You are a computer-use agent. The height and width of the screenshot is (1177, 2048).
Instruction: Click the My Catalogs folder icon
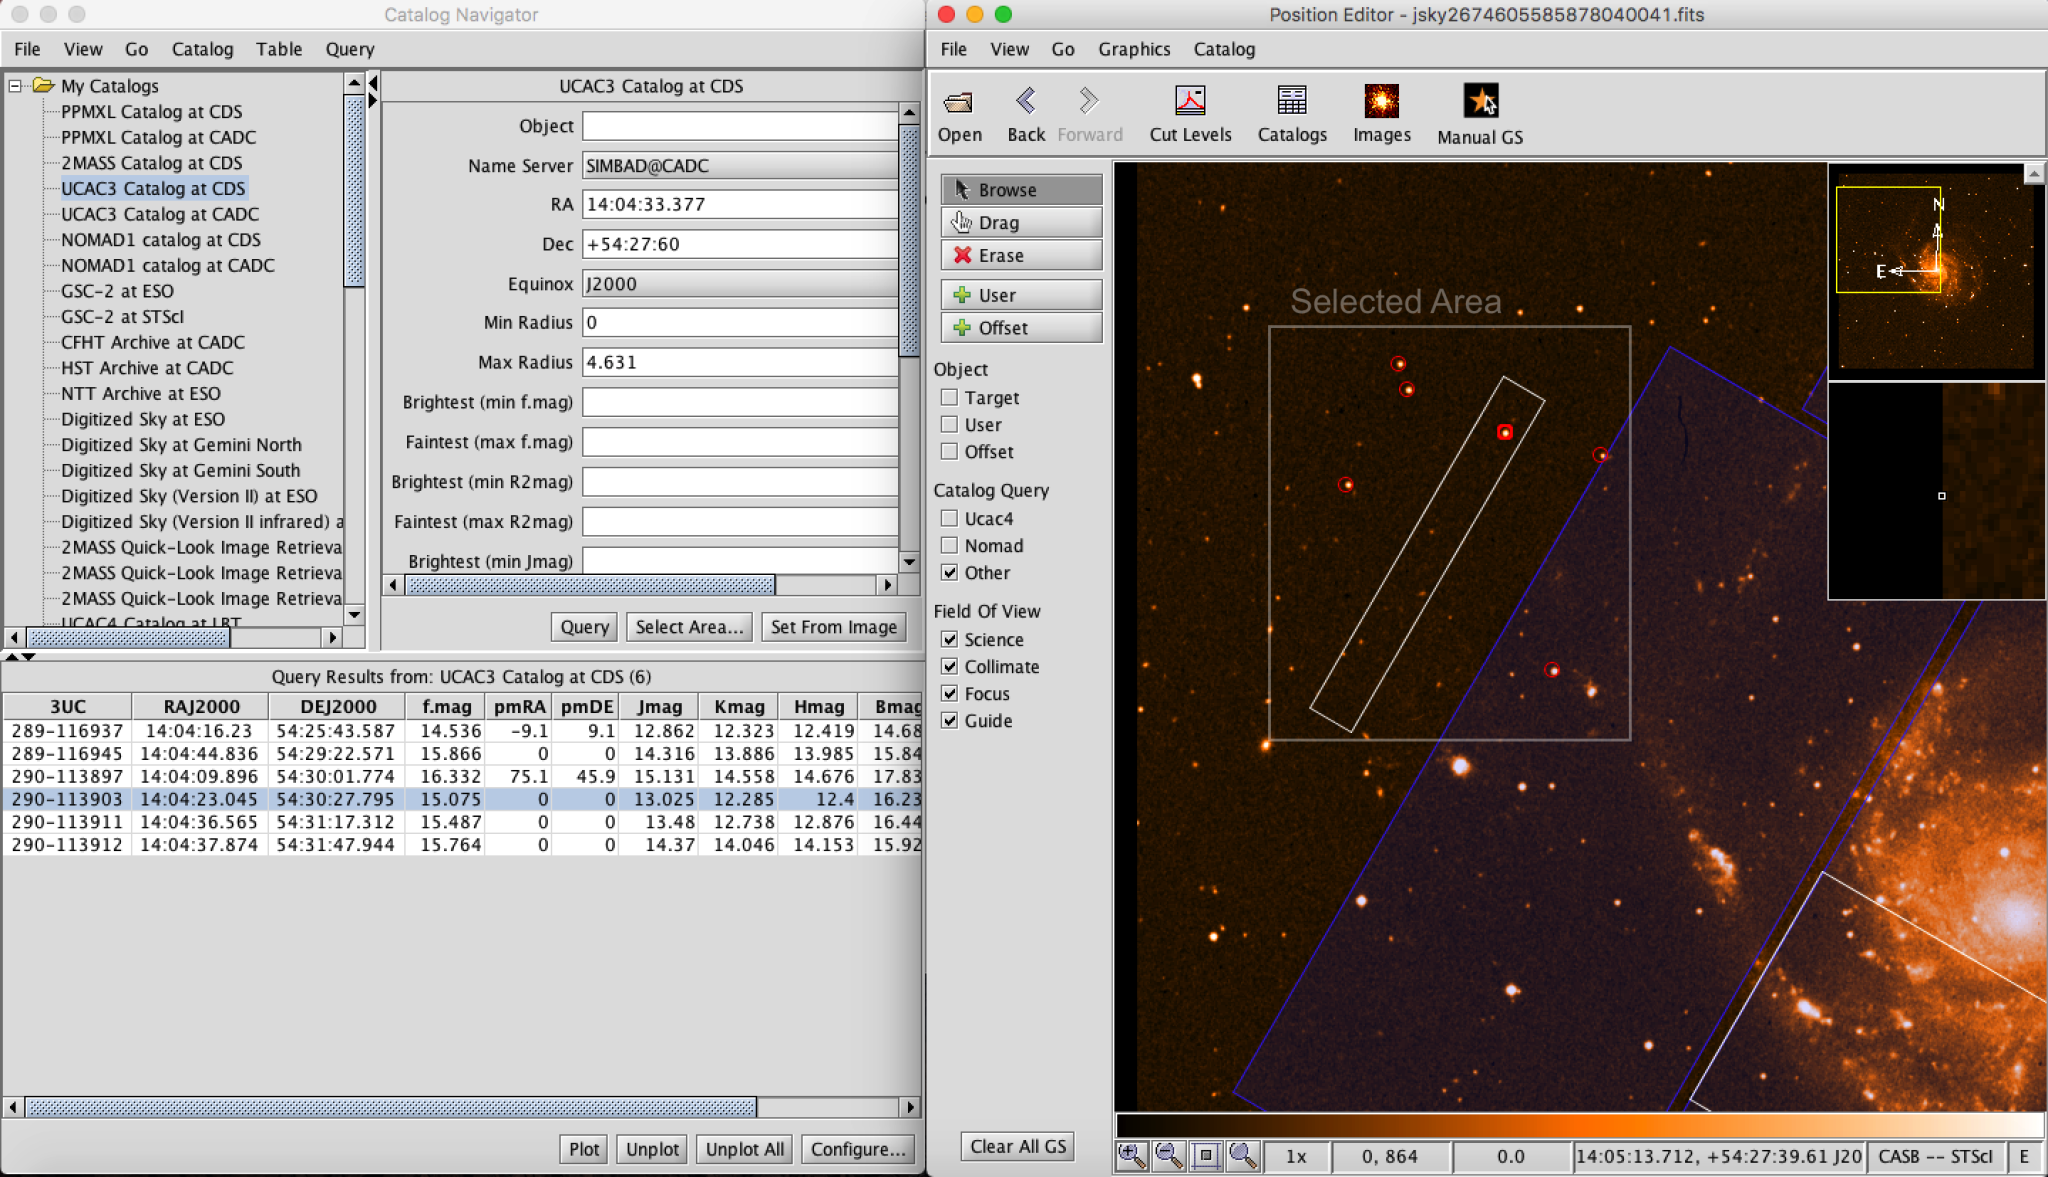coord(43,85)
